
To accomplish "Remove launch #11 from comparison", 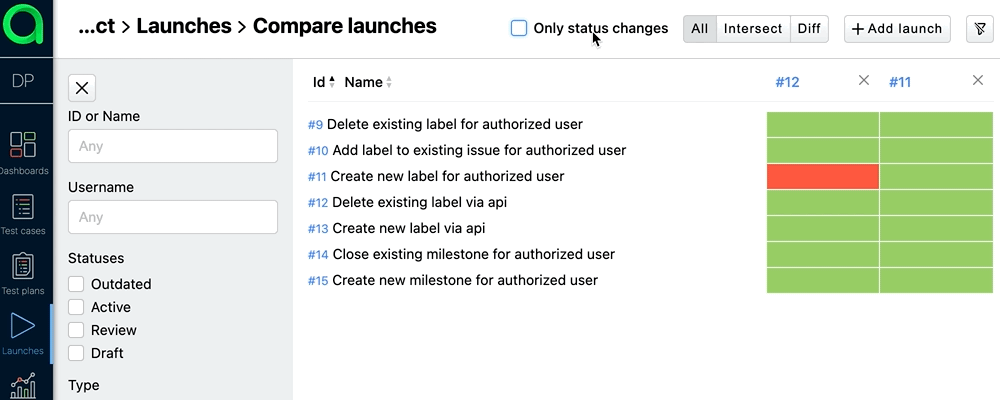I will tap(978, 81).
